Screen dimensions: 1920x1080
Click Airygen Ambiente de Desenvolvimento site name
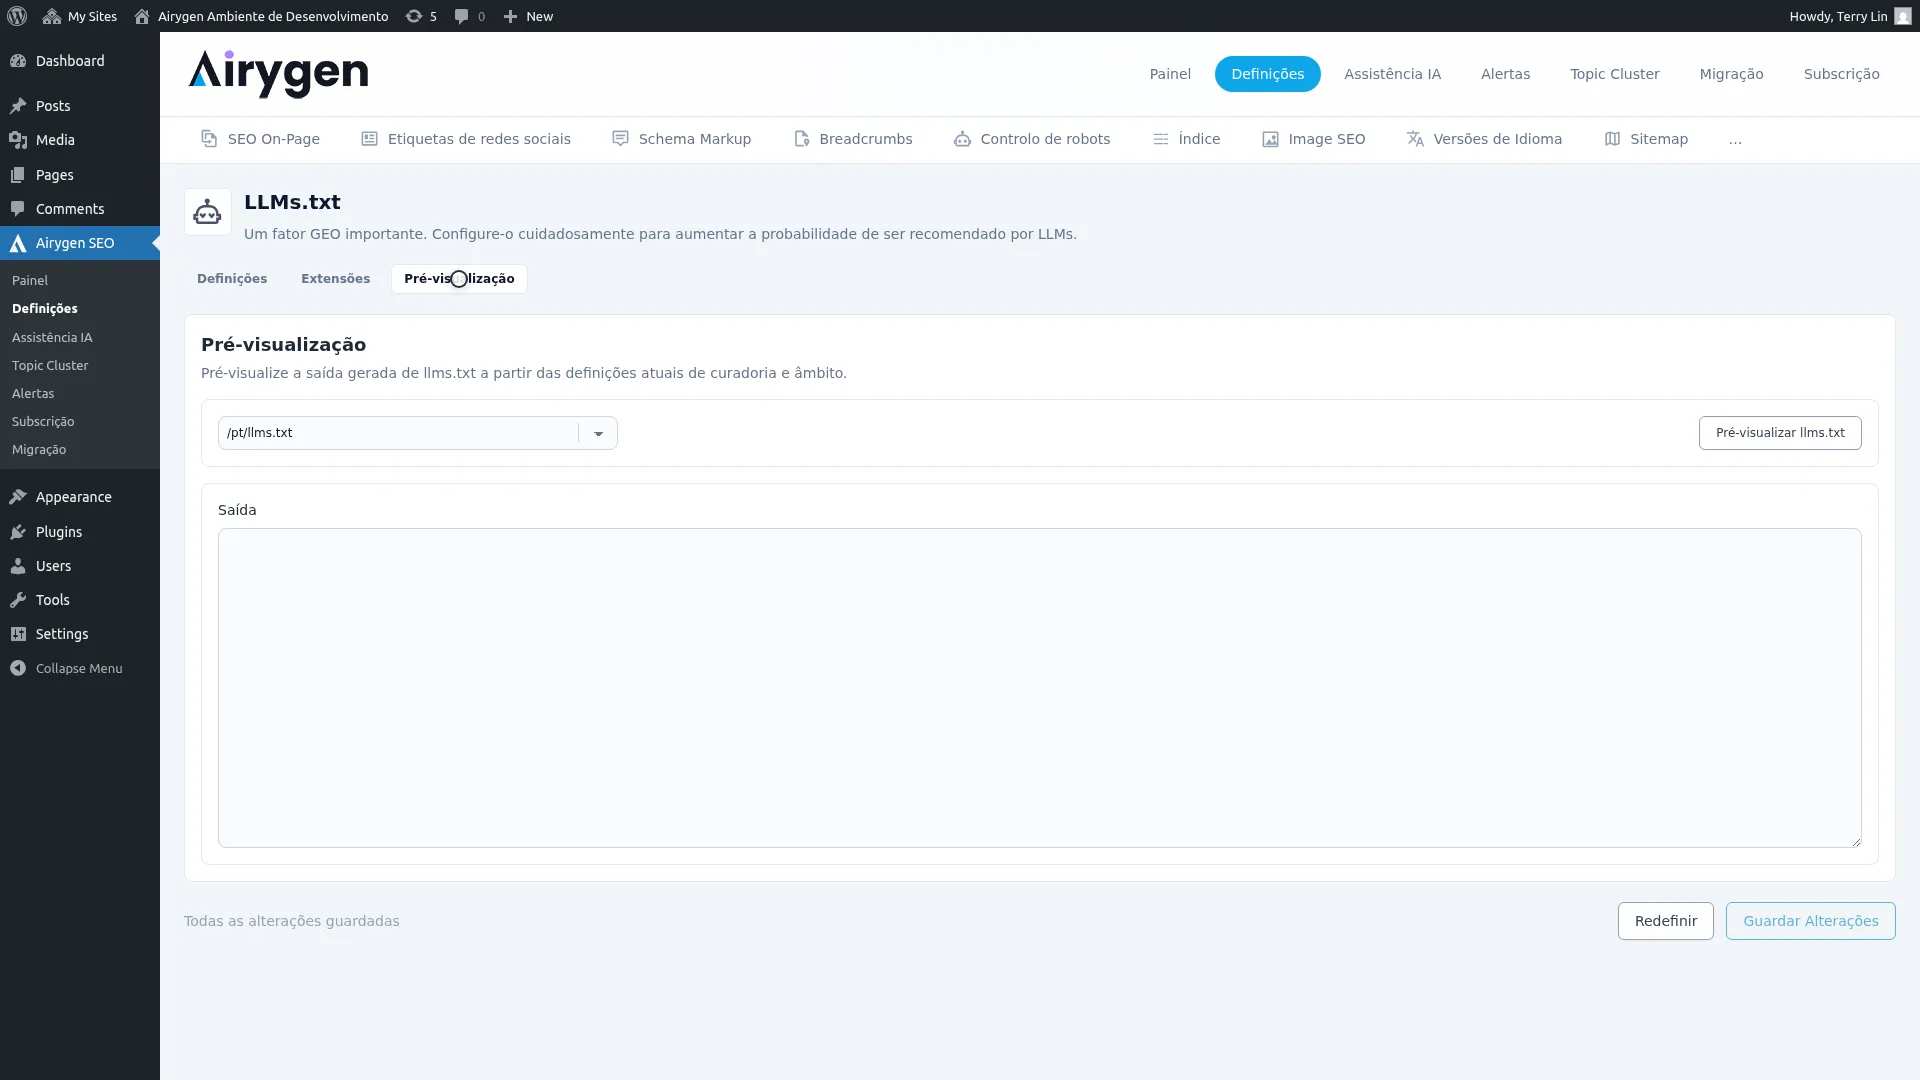pos(273,16)
